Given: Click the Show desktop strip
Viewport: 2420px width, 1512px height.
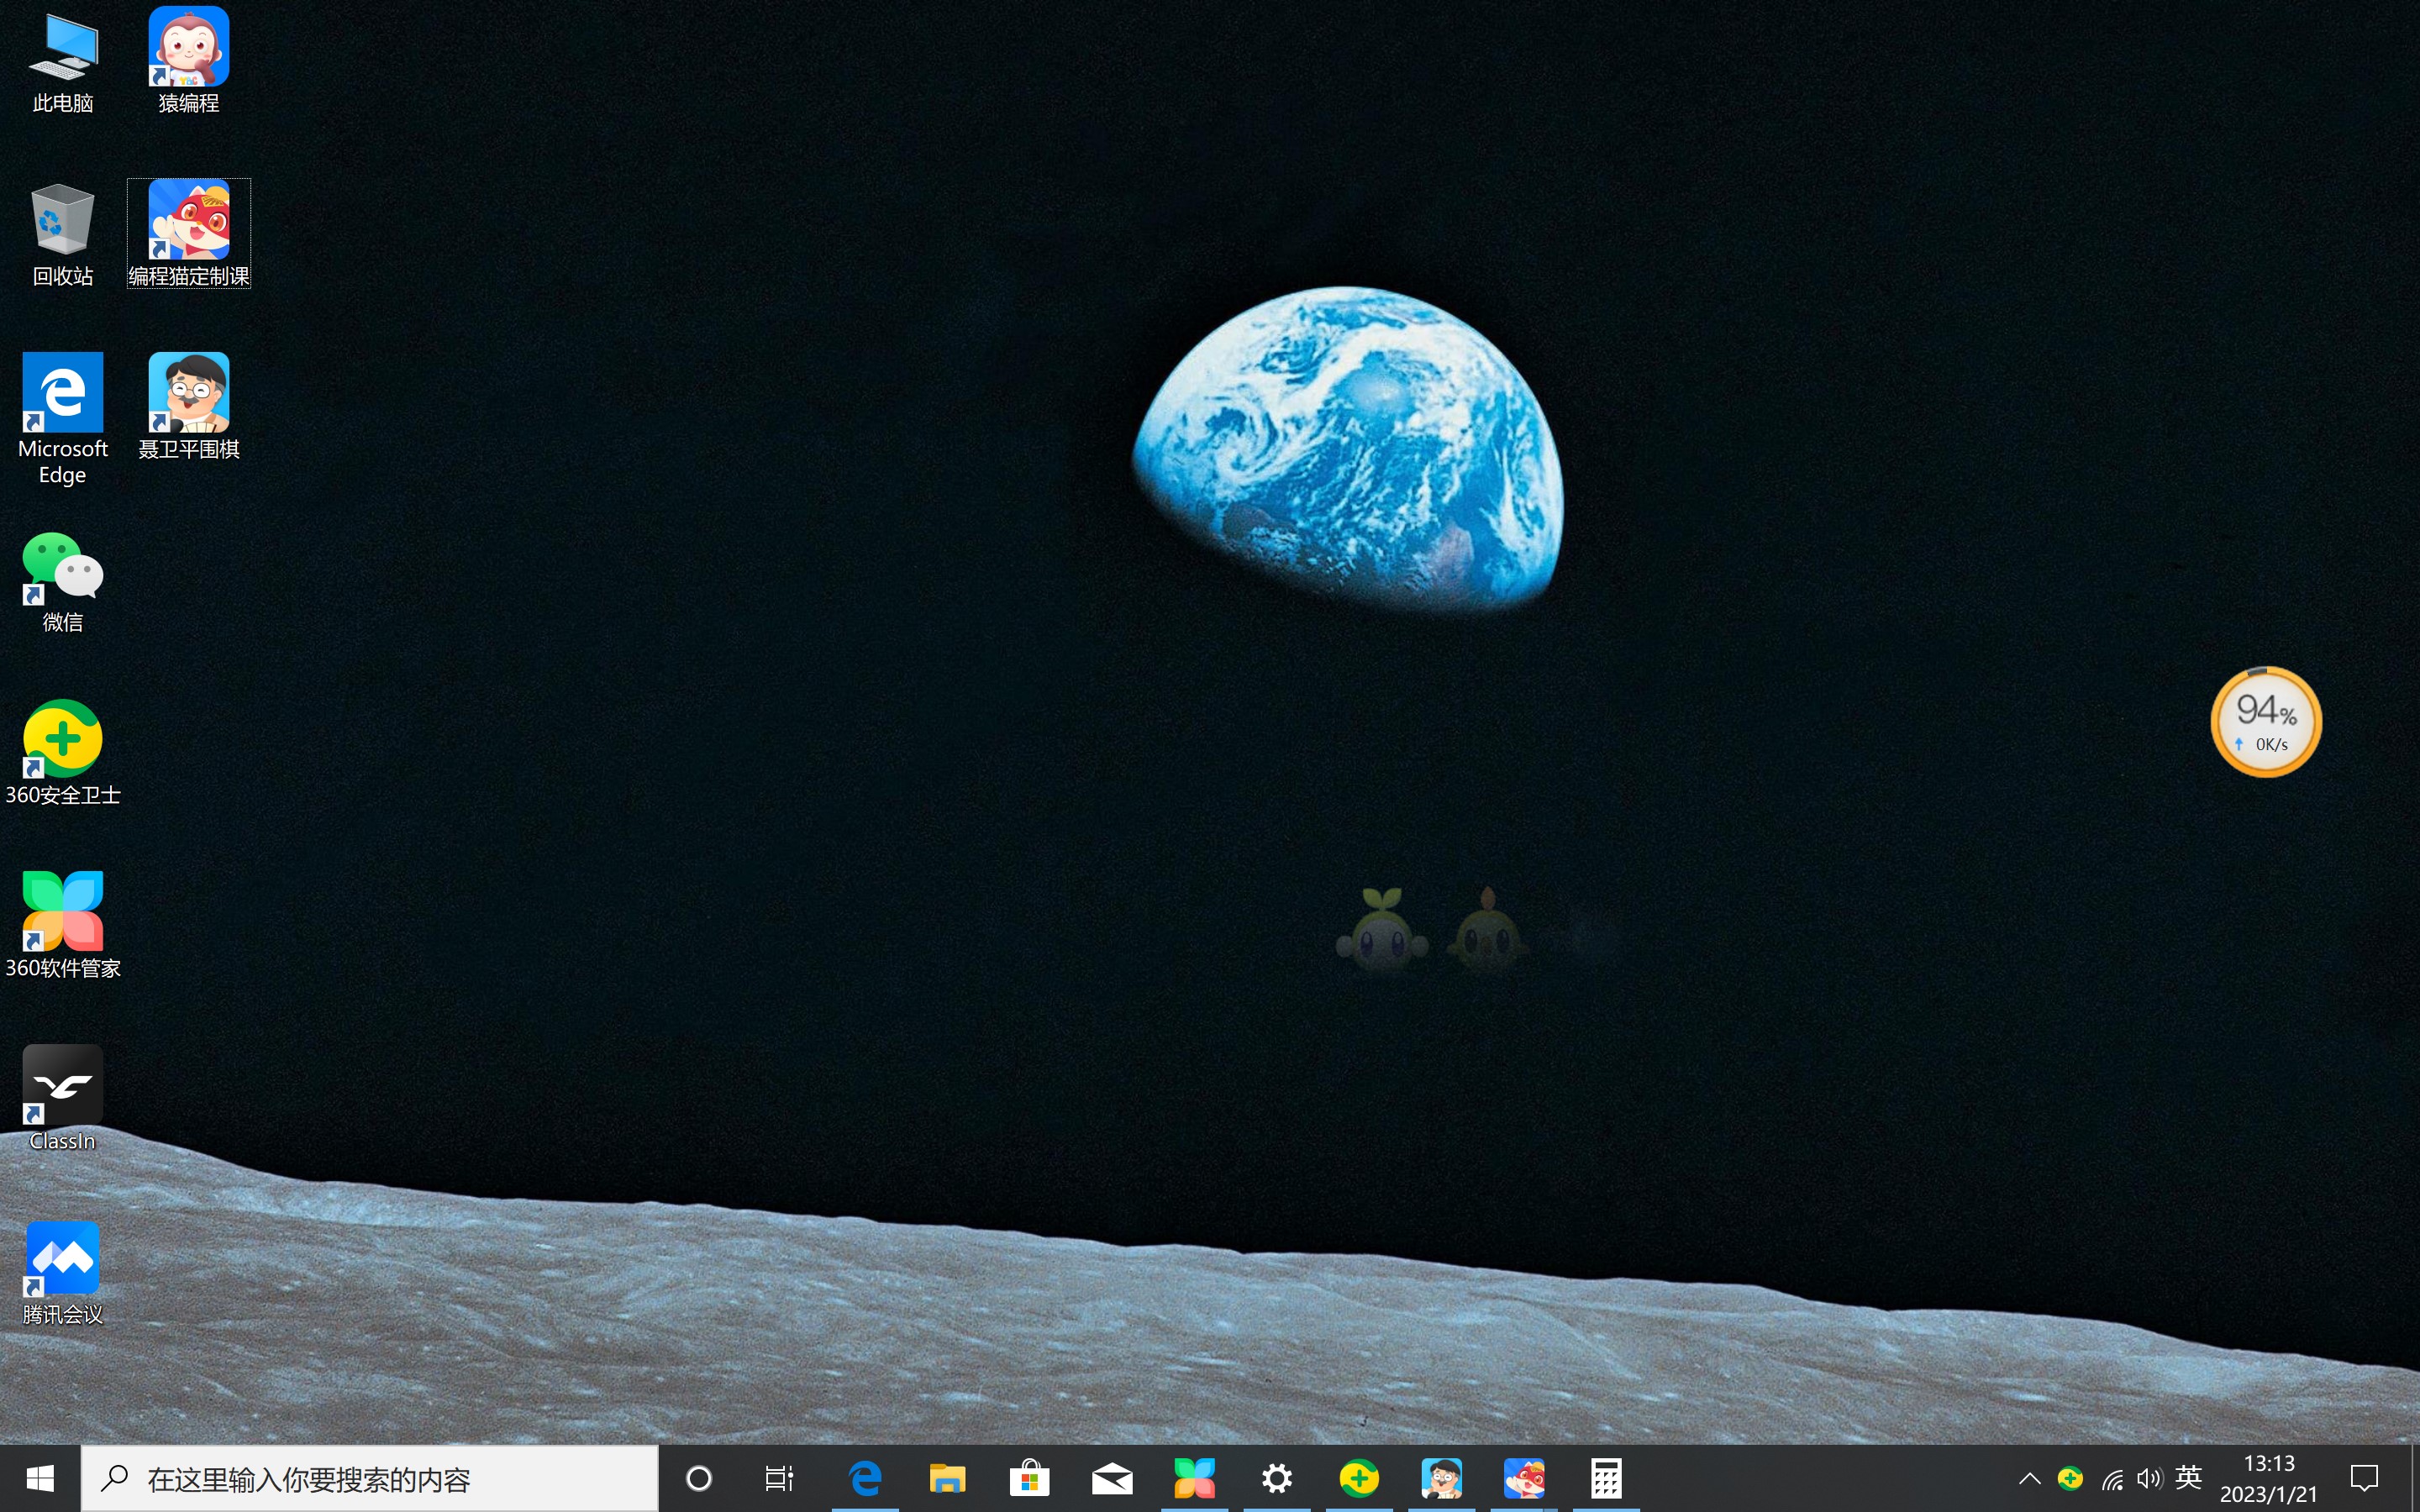Looking at the screenshot, I should click(2414, 1478).
